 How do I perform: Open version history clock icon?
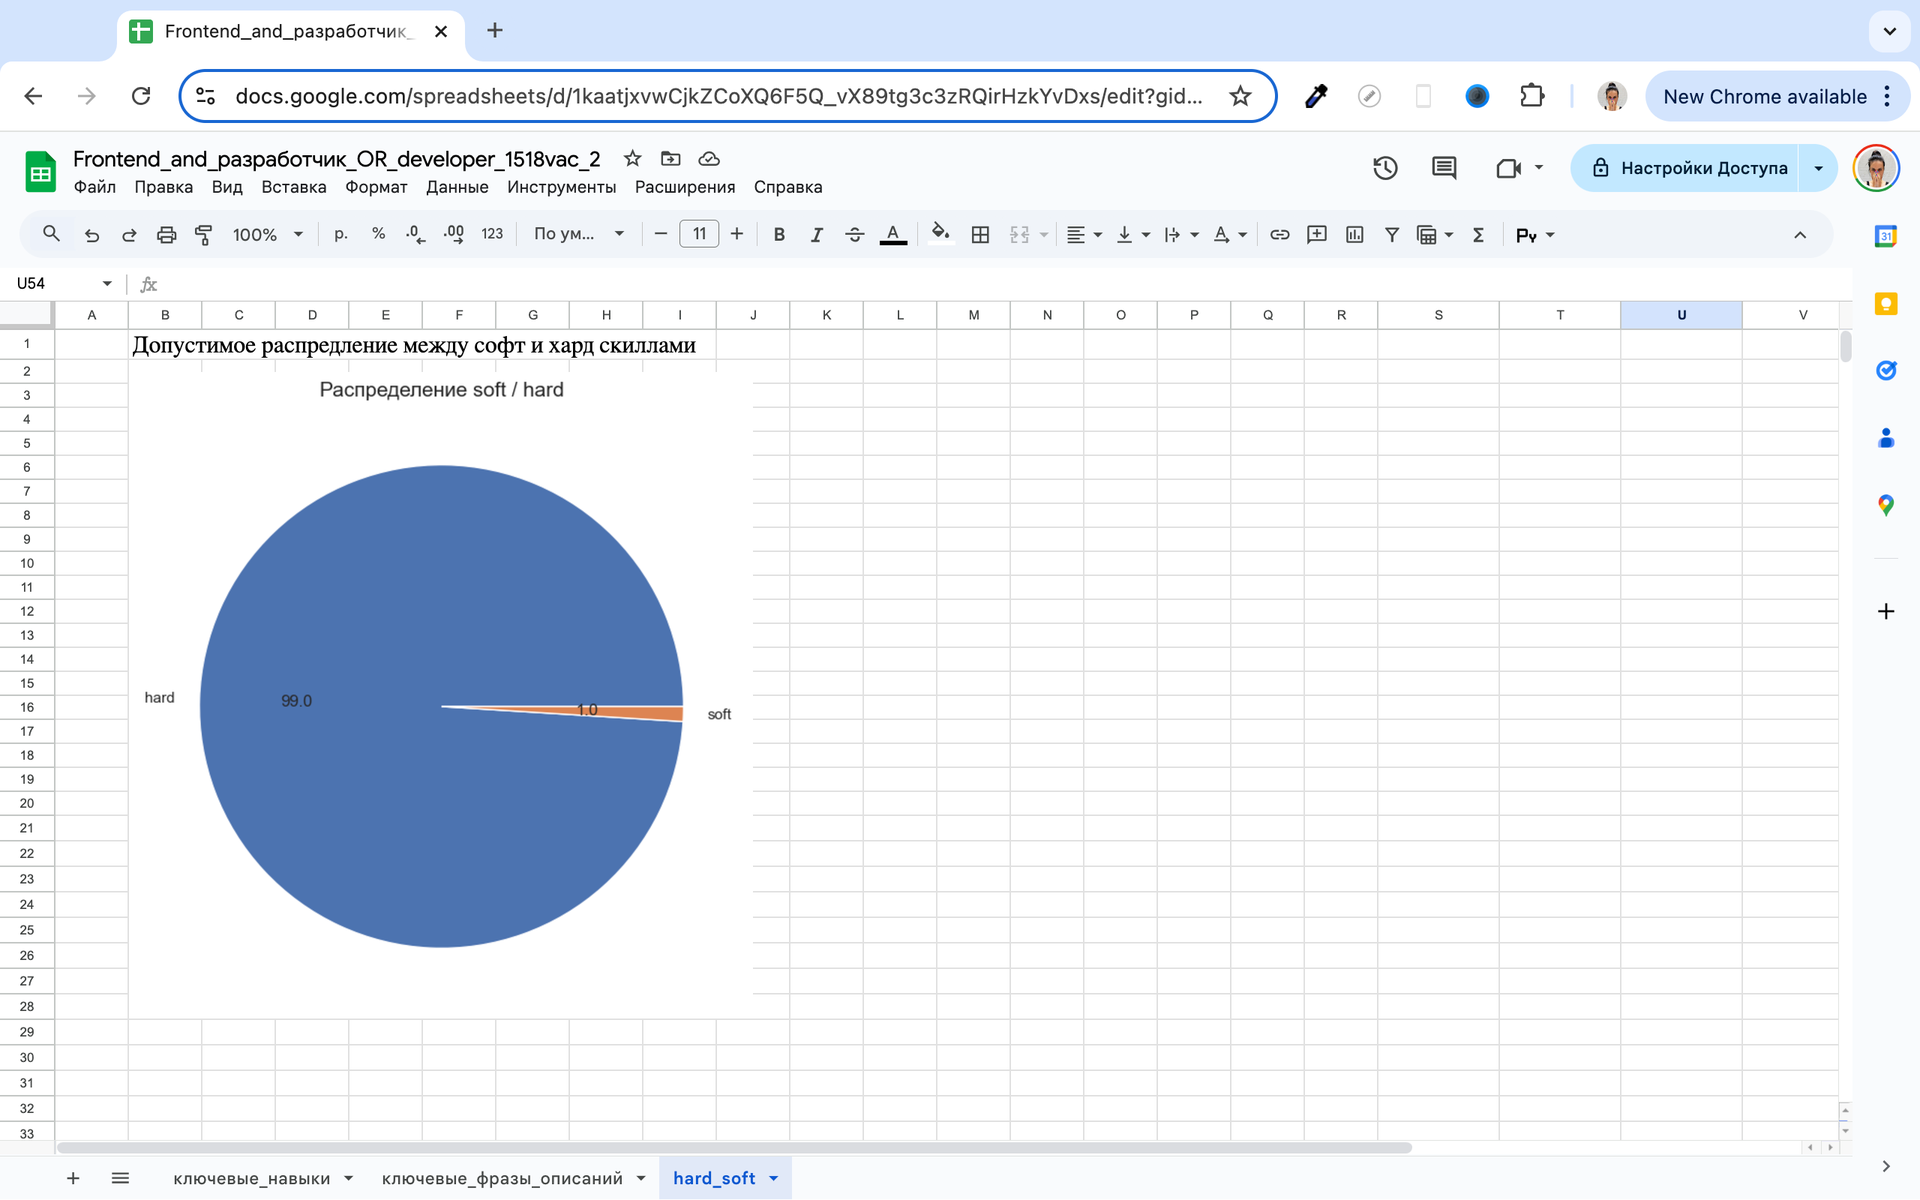[x=1385, y=168]
